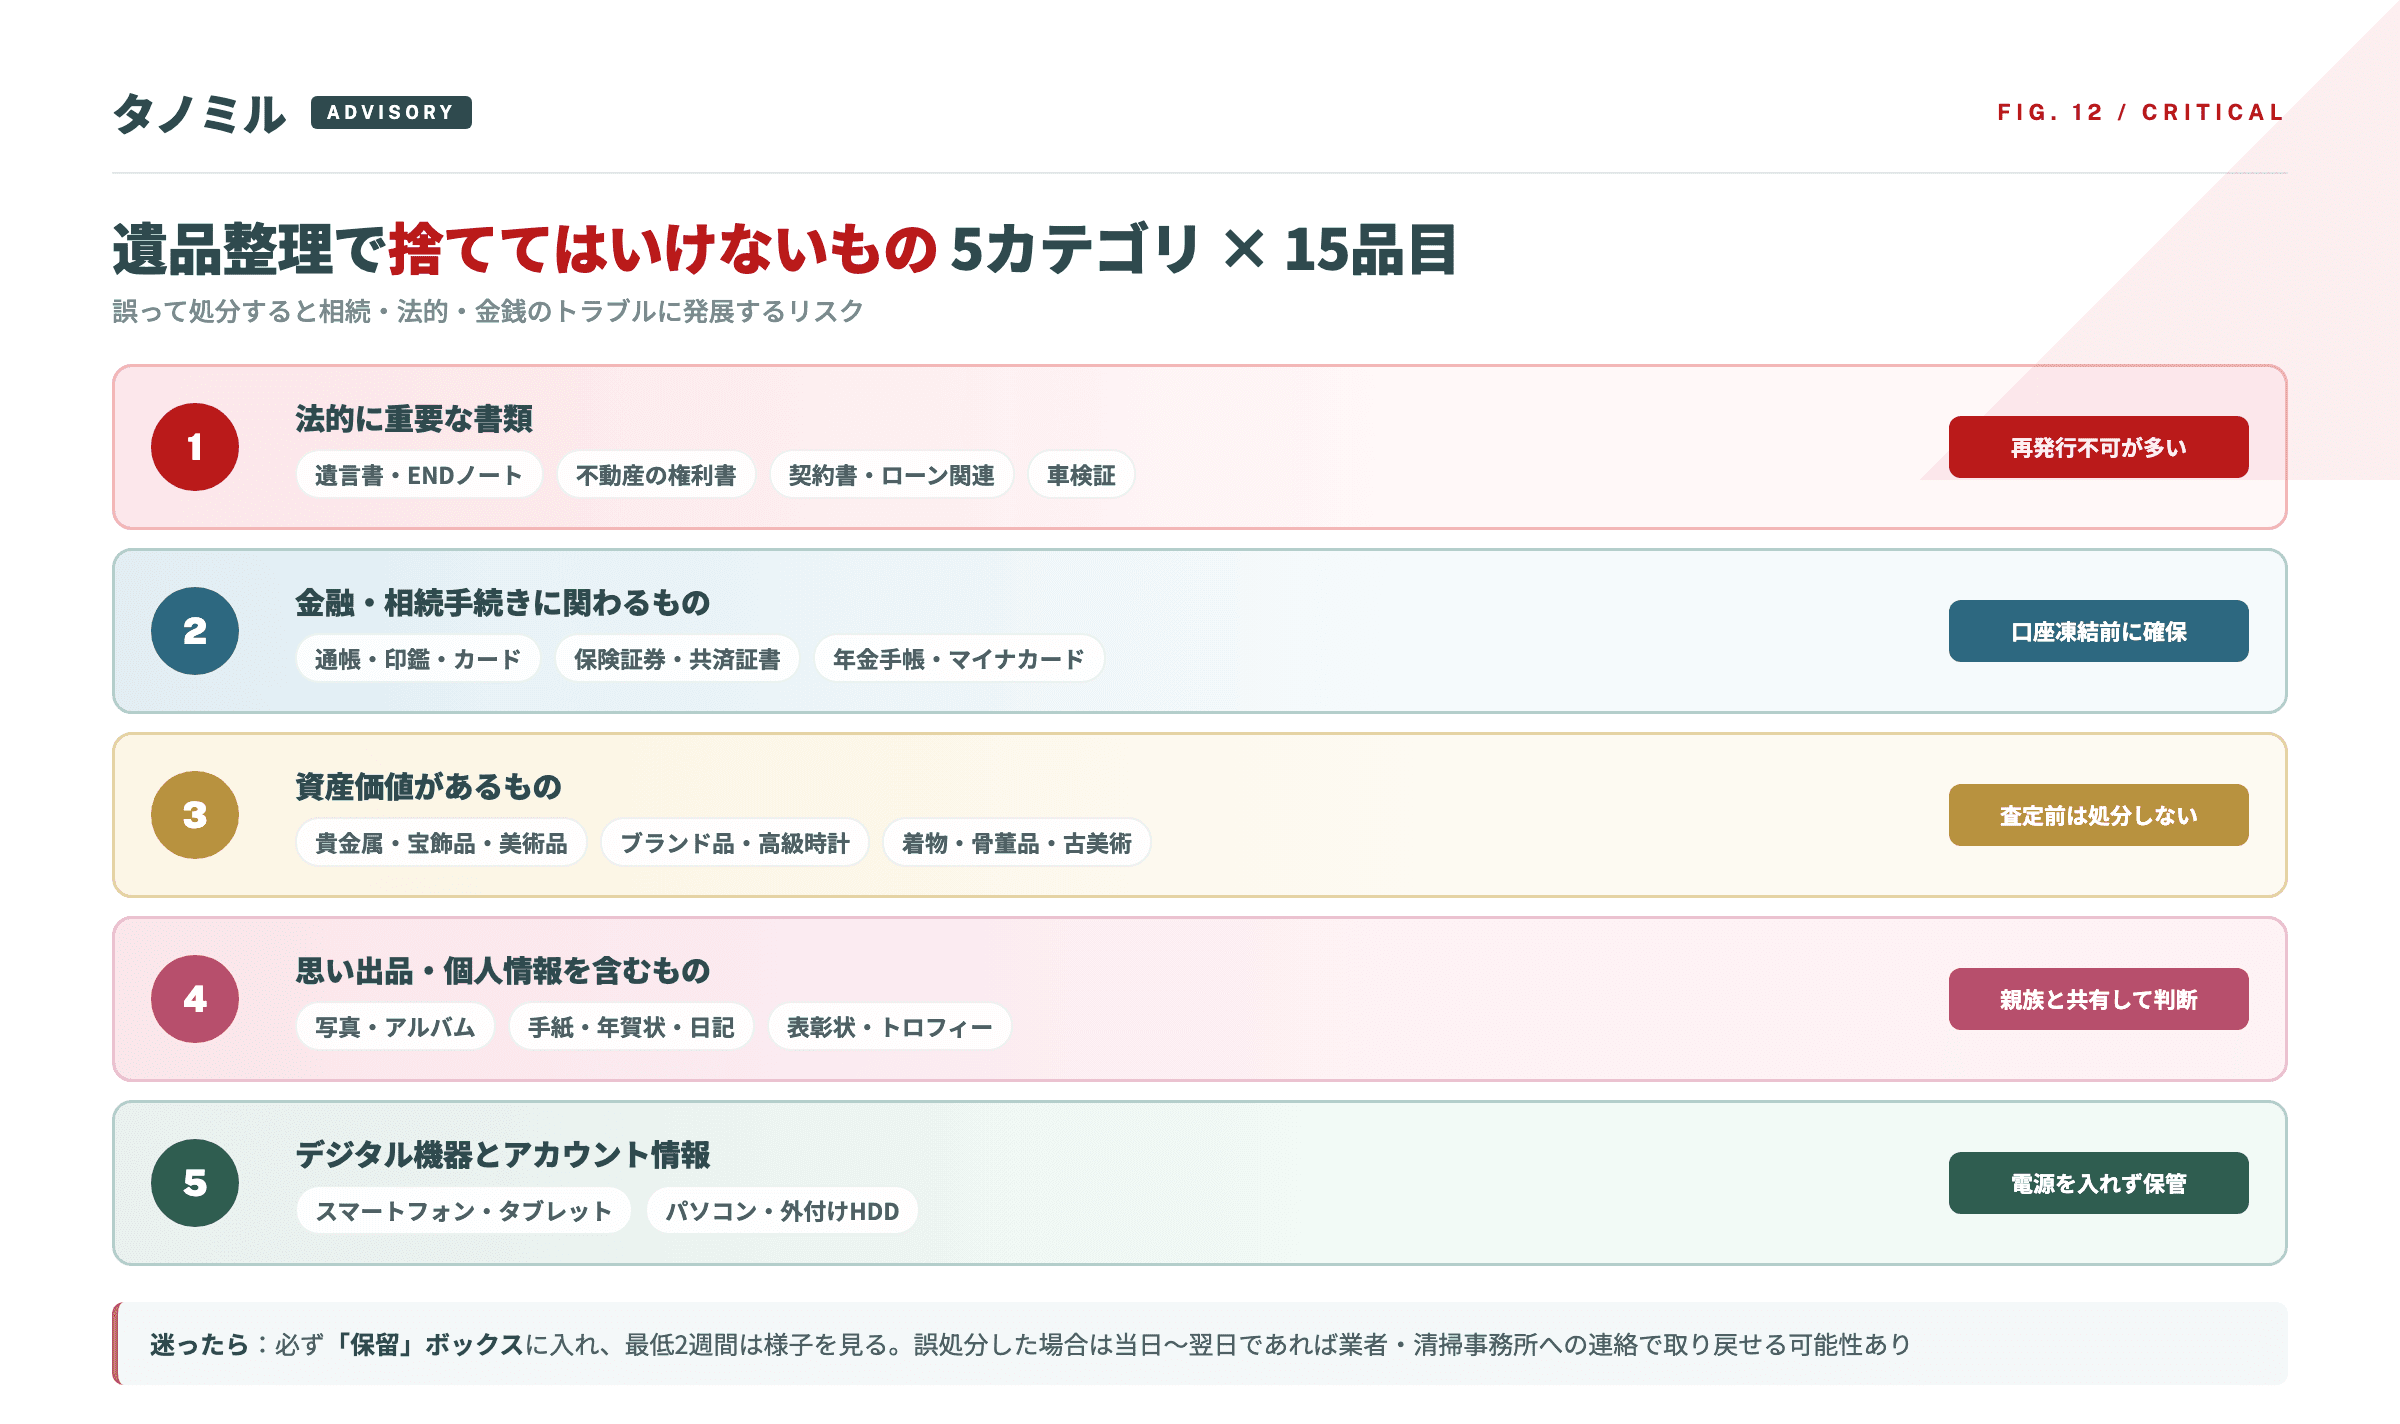
Task: Select the 遺言書・ENDノート chip
Action: click(419, 475)
